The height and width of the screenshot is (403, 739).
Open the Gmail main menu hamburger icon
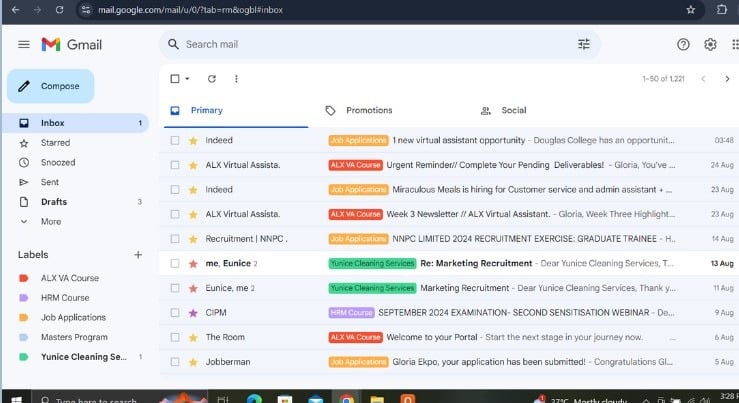[24, 45]
